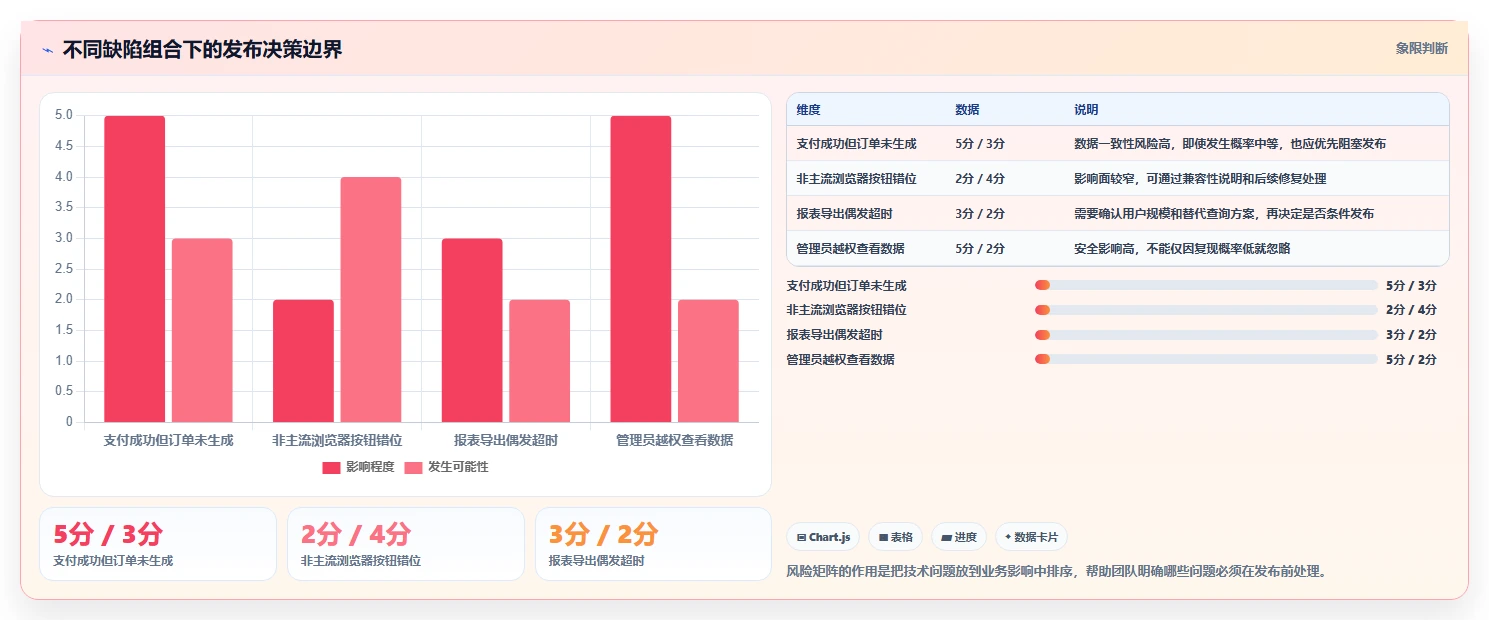The image size is (1489, 620).
Task: Toggle the 影响程度 legend swatch
Action: coord(331,467)
